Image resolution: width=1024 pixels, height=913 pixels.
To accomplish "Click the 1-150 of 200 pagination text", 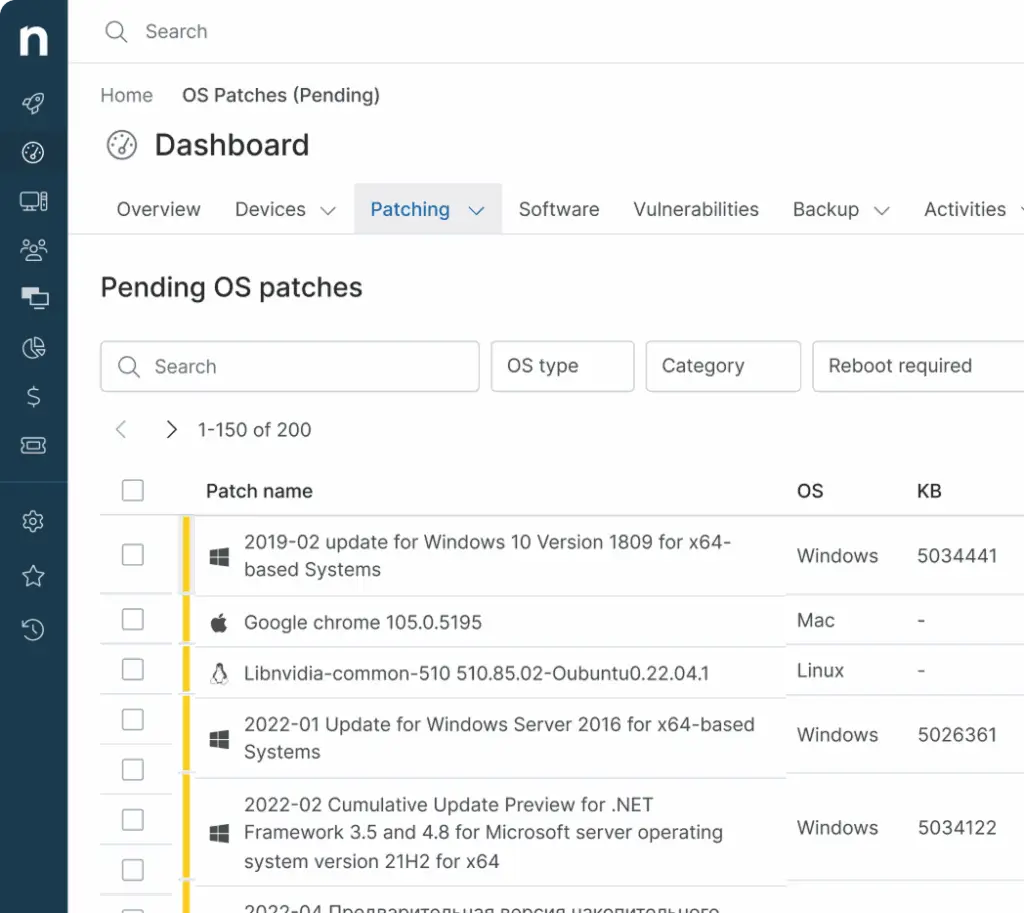I will tap(255, 430).
